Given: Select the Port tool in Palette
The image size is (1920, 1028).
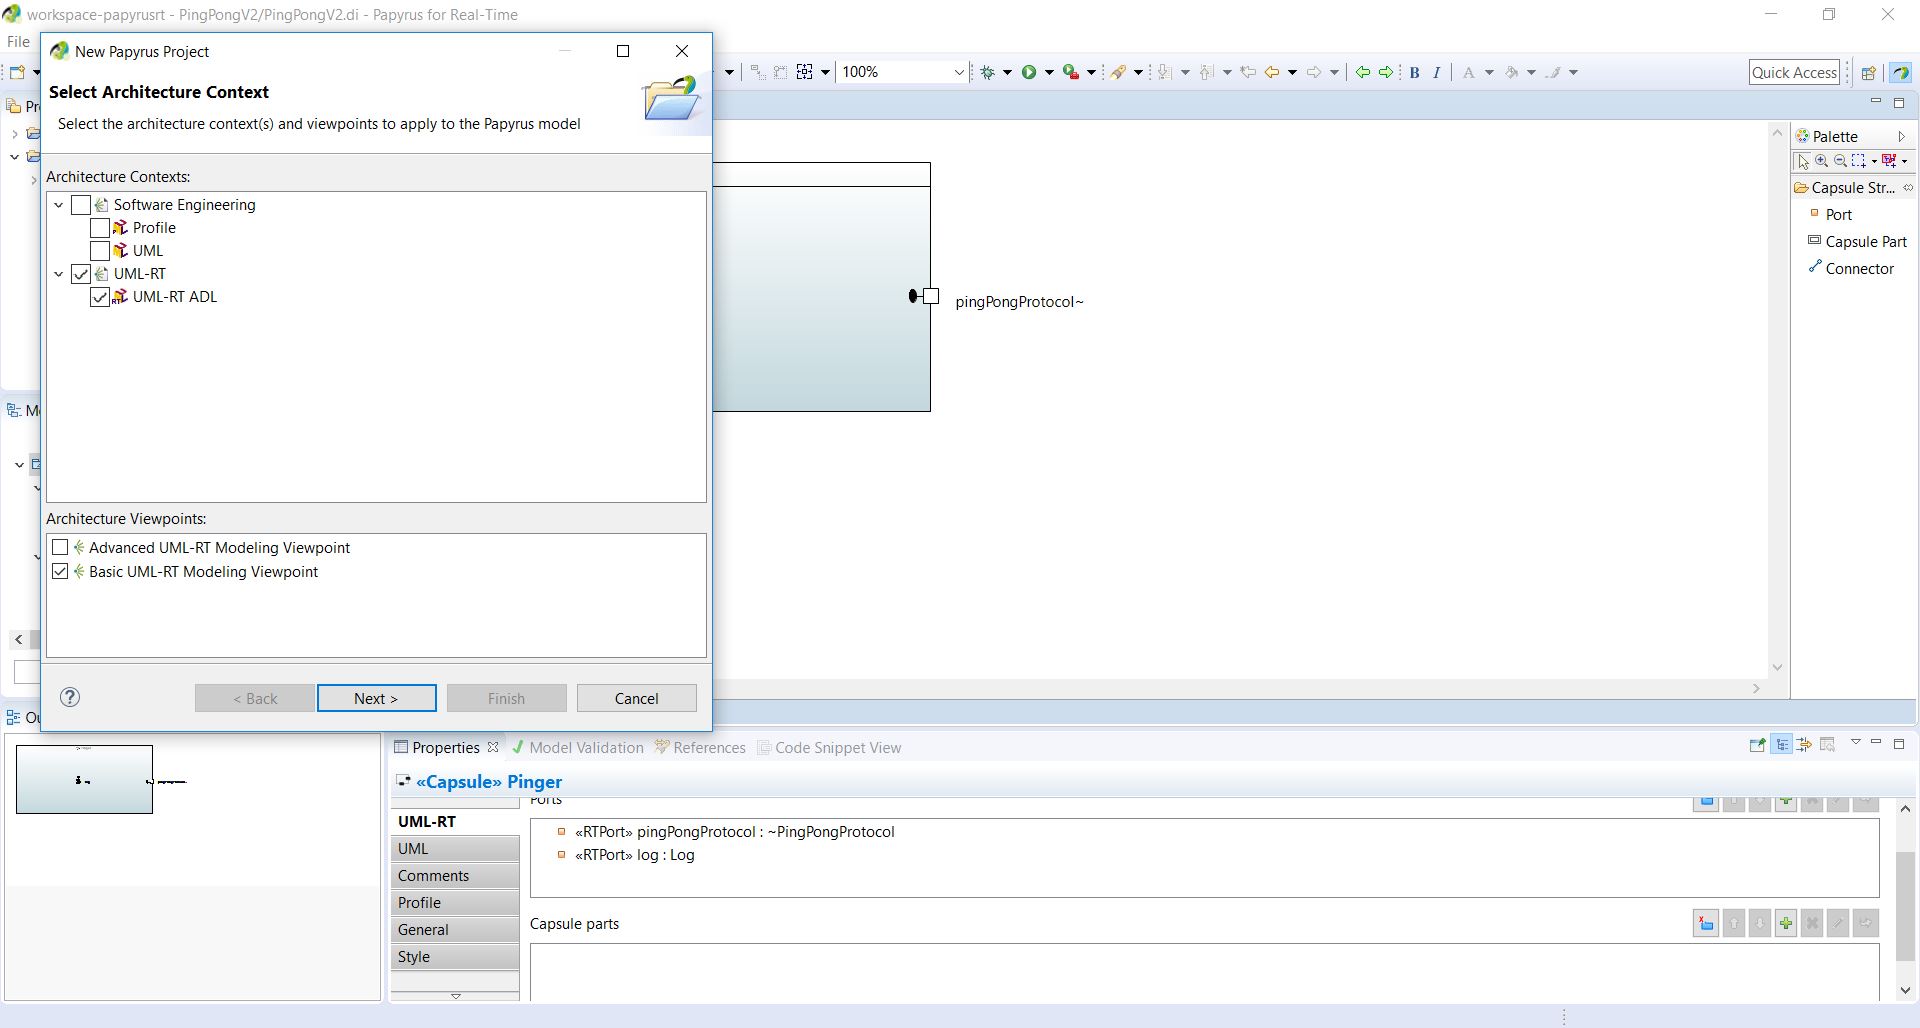Looking at the screenshot, I should coord(1838,214).
